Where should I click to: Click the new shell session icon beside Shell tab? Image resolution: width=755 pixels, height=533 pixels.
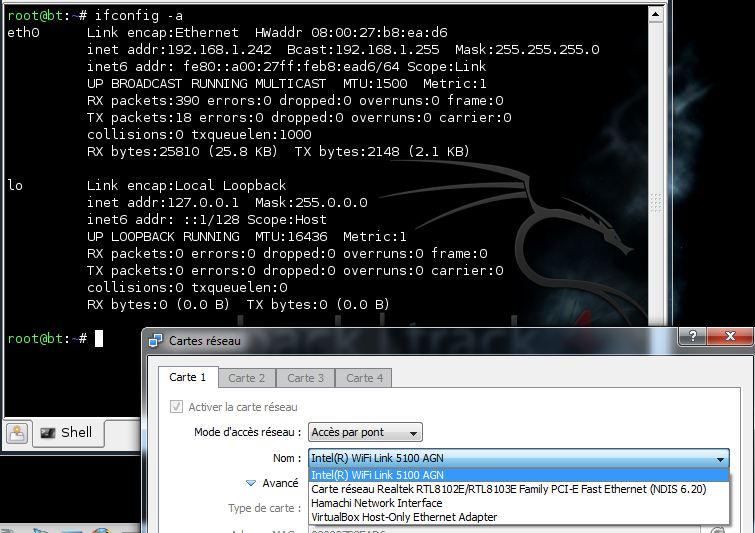pyautogui.click(x=17, y=433)
